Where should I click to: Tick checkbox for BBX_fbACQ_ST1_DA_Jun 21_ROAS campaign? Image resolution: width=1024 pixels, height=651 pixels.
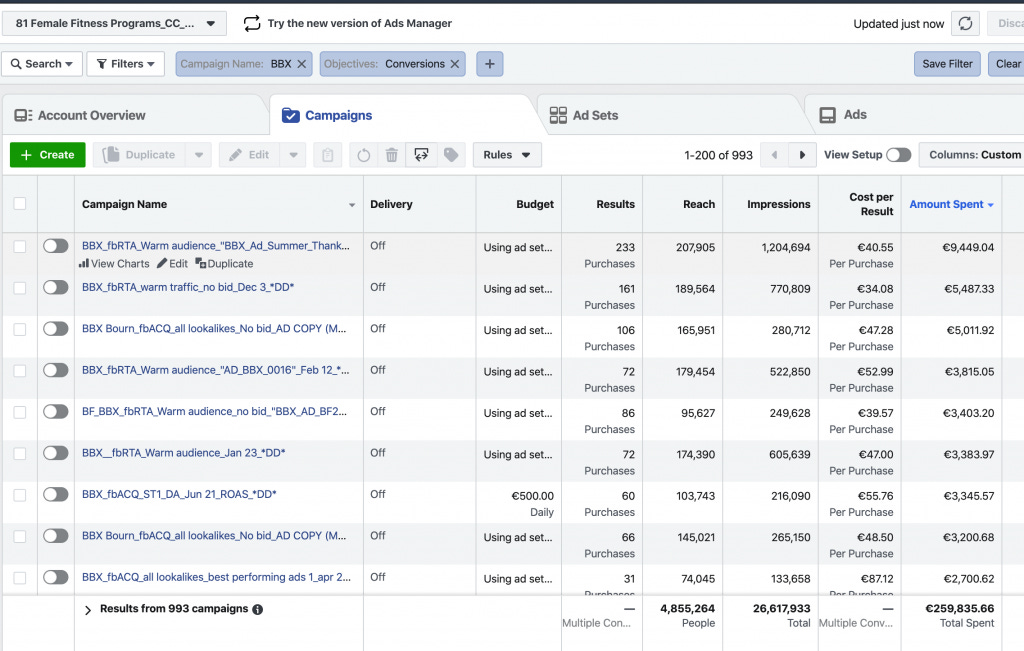20,495
